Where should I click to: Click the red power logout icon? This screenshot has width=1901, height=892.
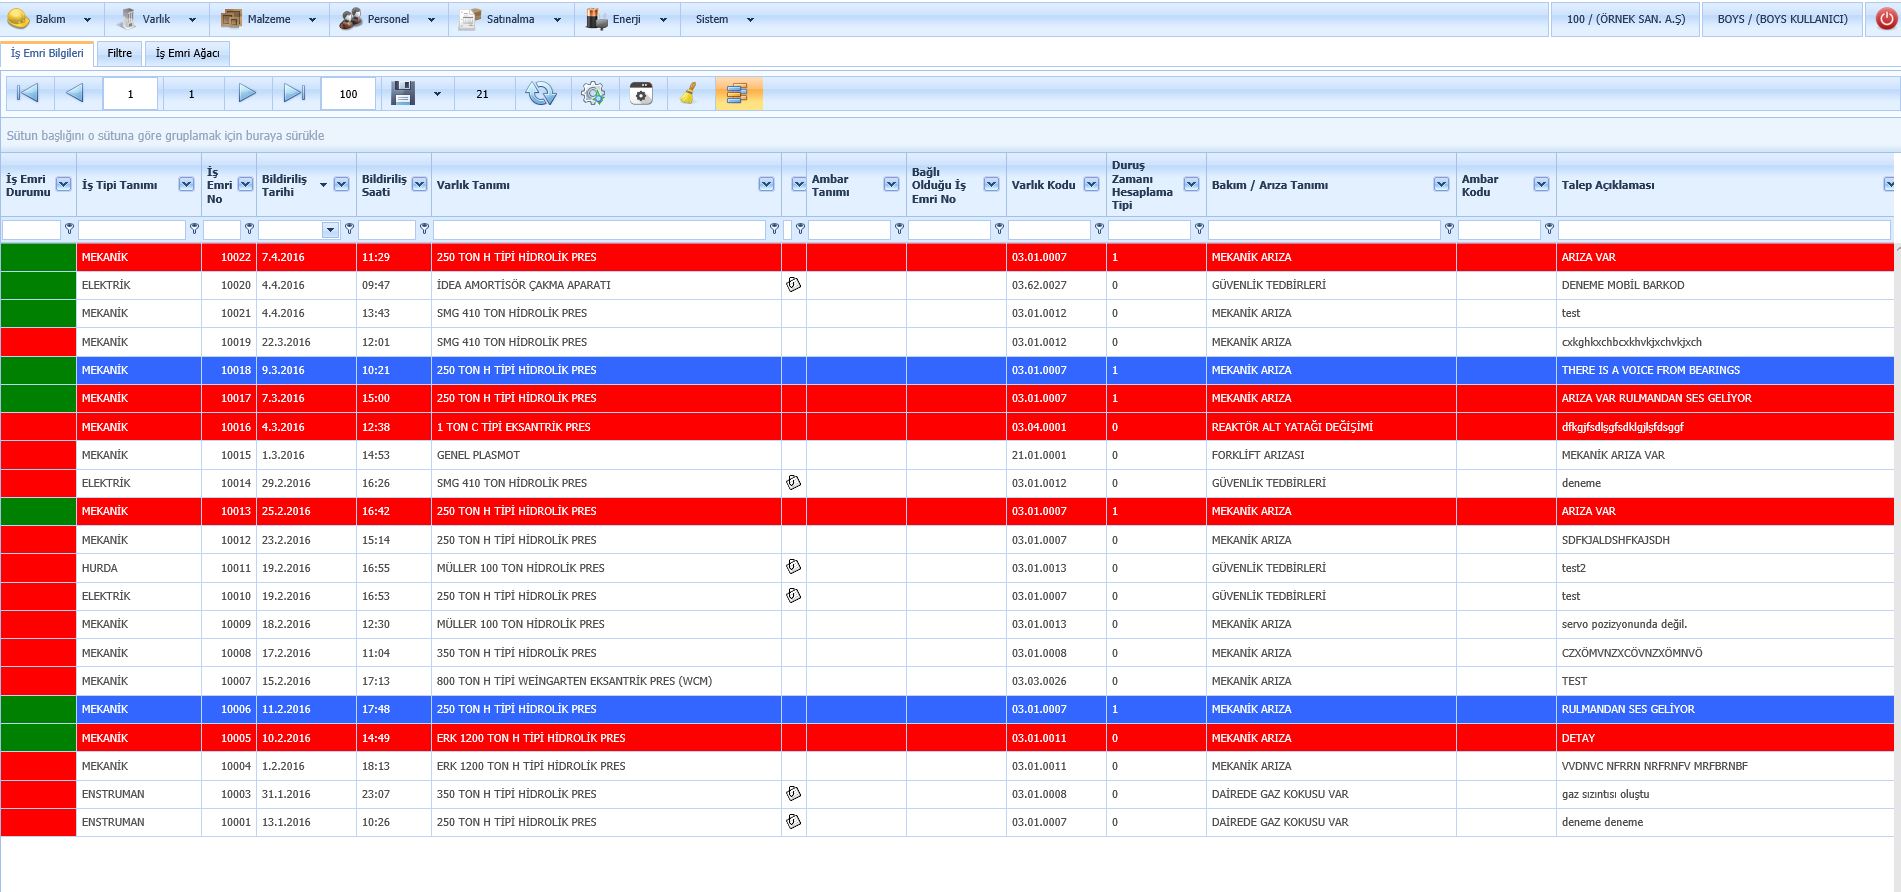point(1886,19)
